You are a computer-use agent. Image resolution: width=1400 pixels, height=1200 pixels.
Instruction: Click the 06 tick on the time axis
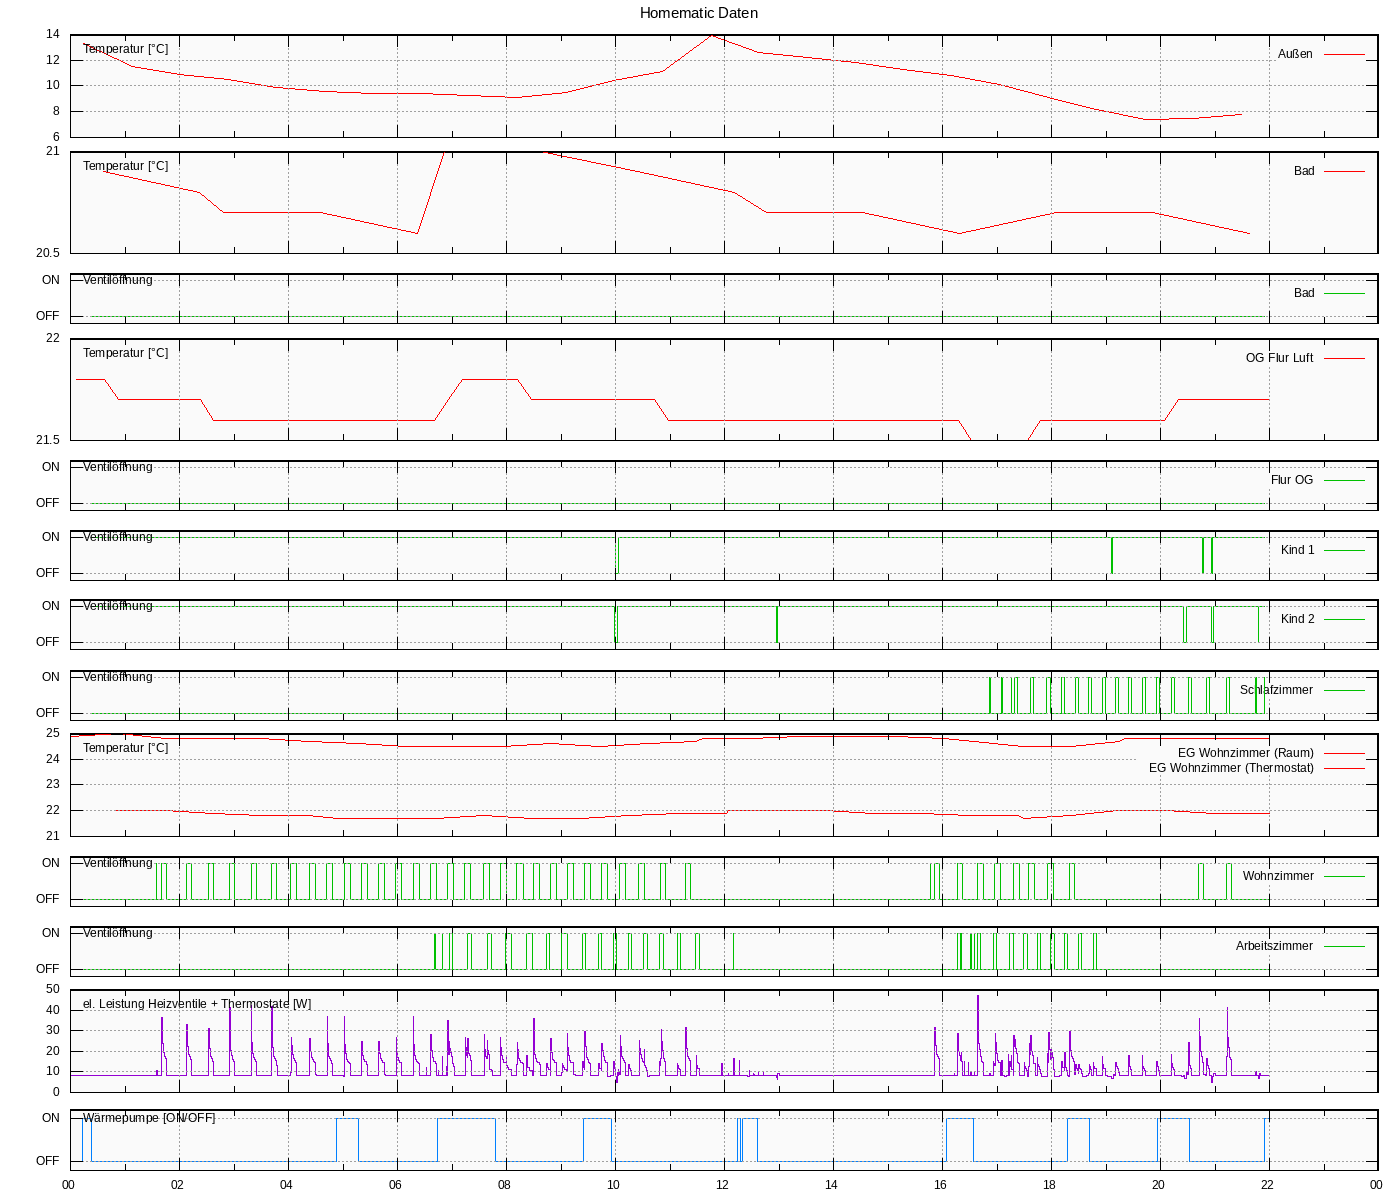point(396,1185)
